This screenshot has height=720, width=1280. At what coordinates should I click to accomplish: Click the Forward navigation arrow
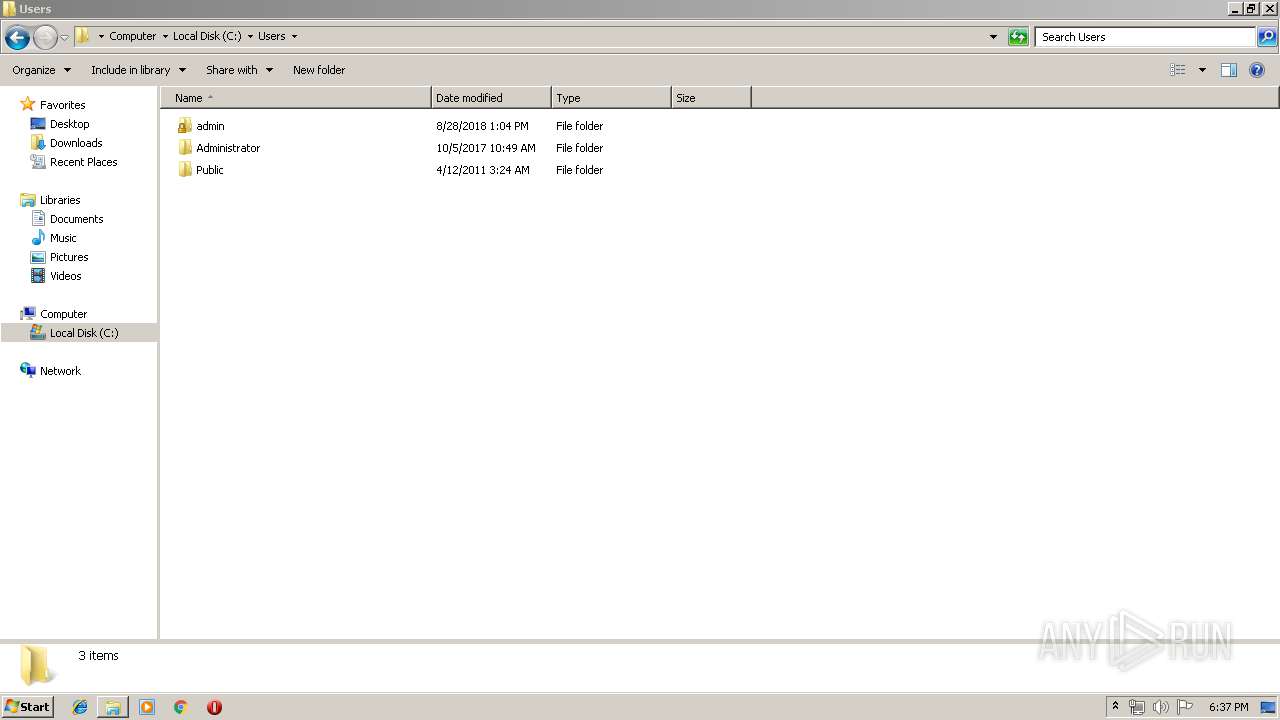[45, 38]
